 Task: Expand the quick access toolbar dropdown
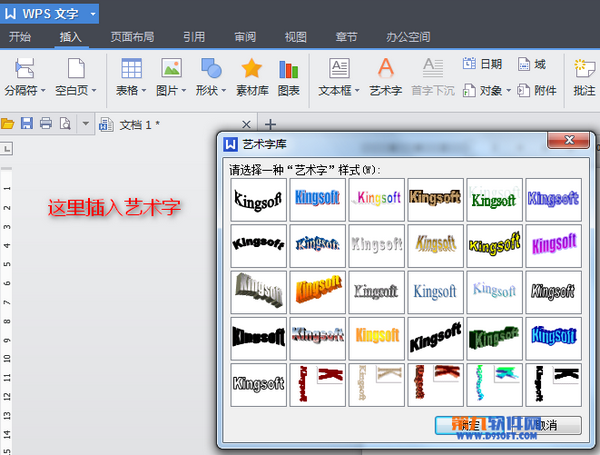tap(86, 124)
